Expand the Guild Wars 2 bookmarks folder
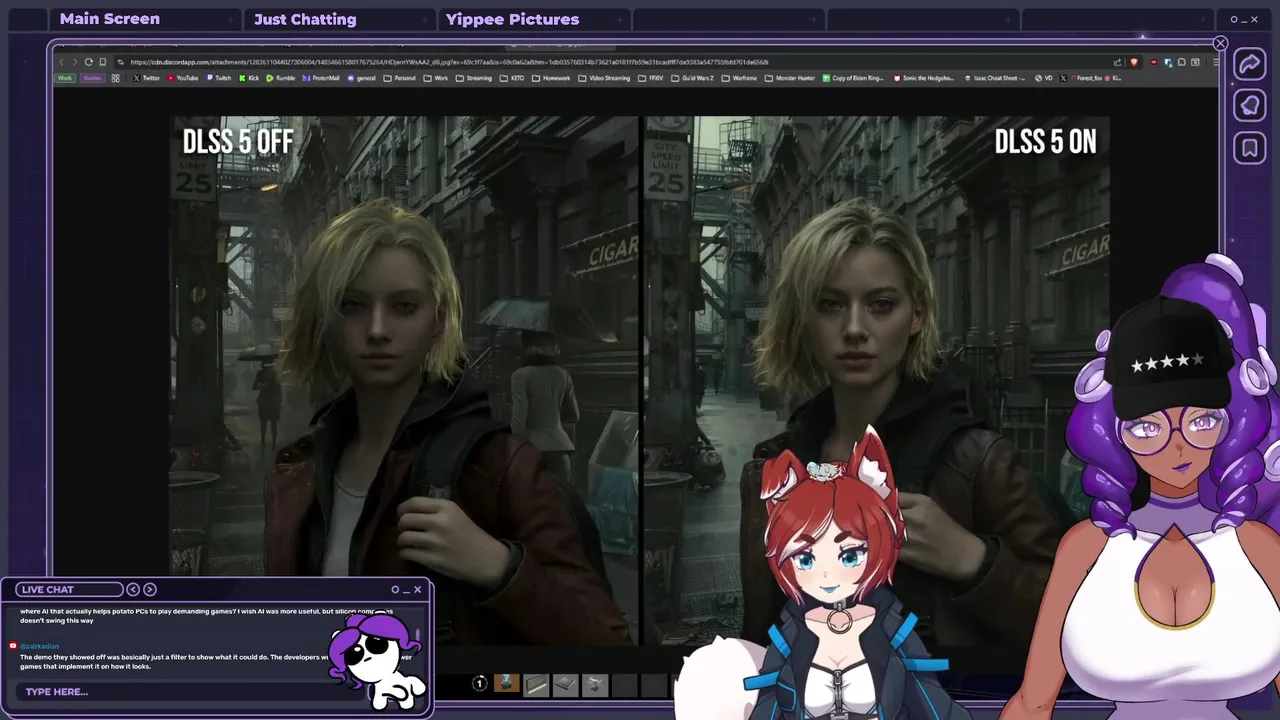Screen dimensions: 1280x720 point(692,78)
